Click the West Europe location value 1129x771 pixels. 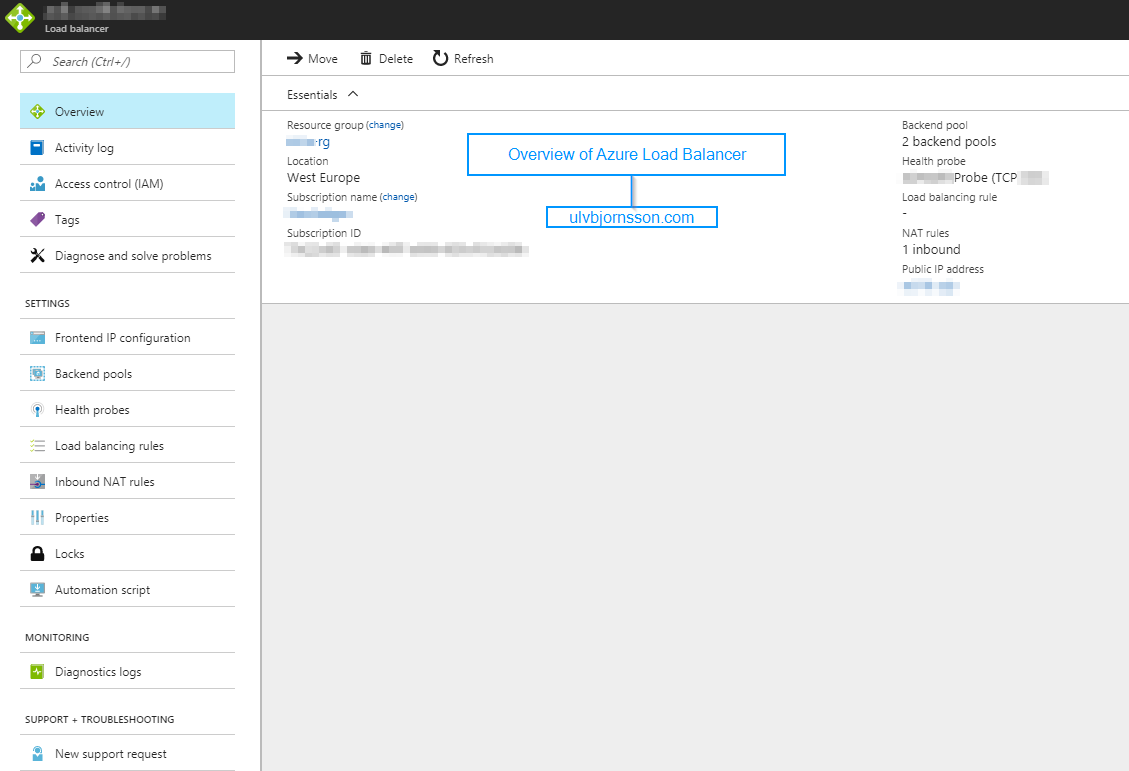click(323, 178)
